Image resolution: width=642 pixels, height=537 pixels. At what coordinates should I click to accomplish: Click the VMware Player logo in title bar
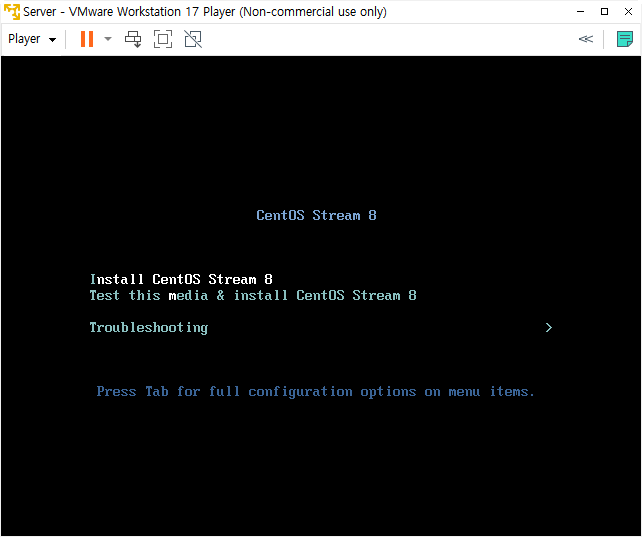coord(11,11)
